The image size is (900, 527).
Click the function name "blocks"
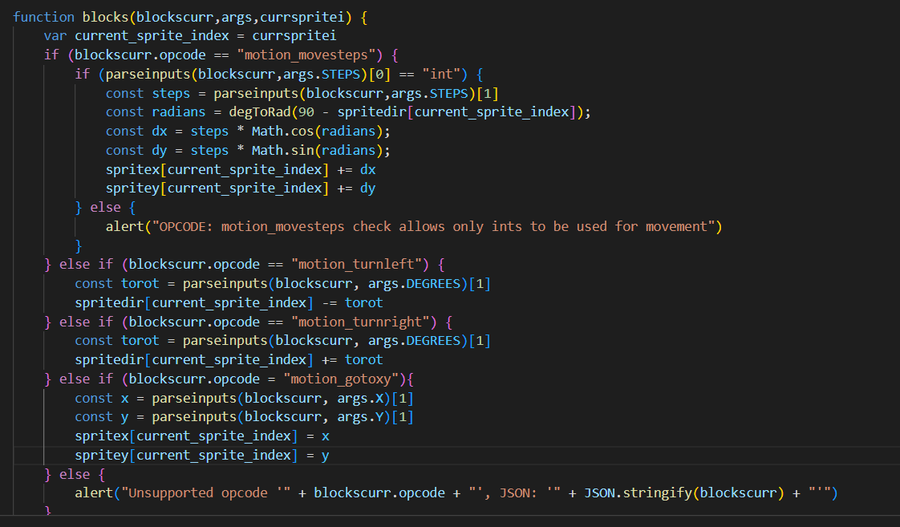[x=106, y=17]
